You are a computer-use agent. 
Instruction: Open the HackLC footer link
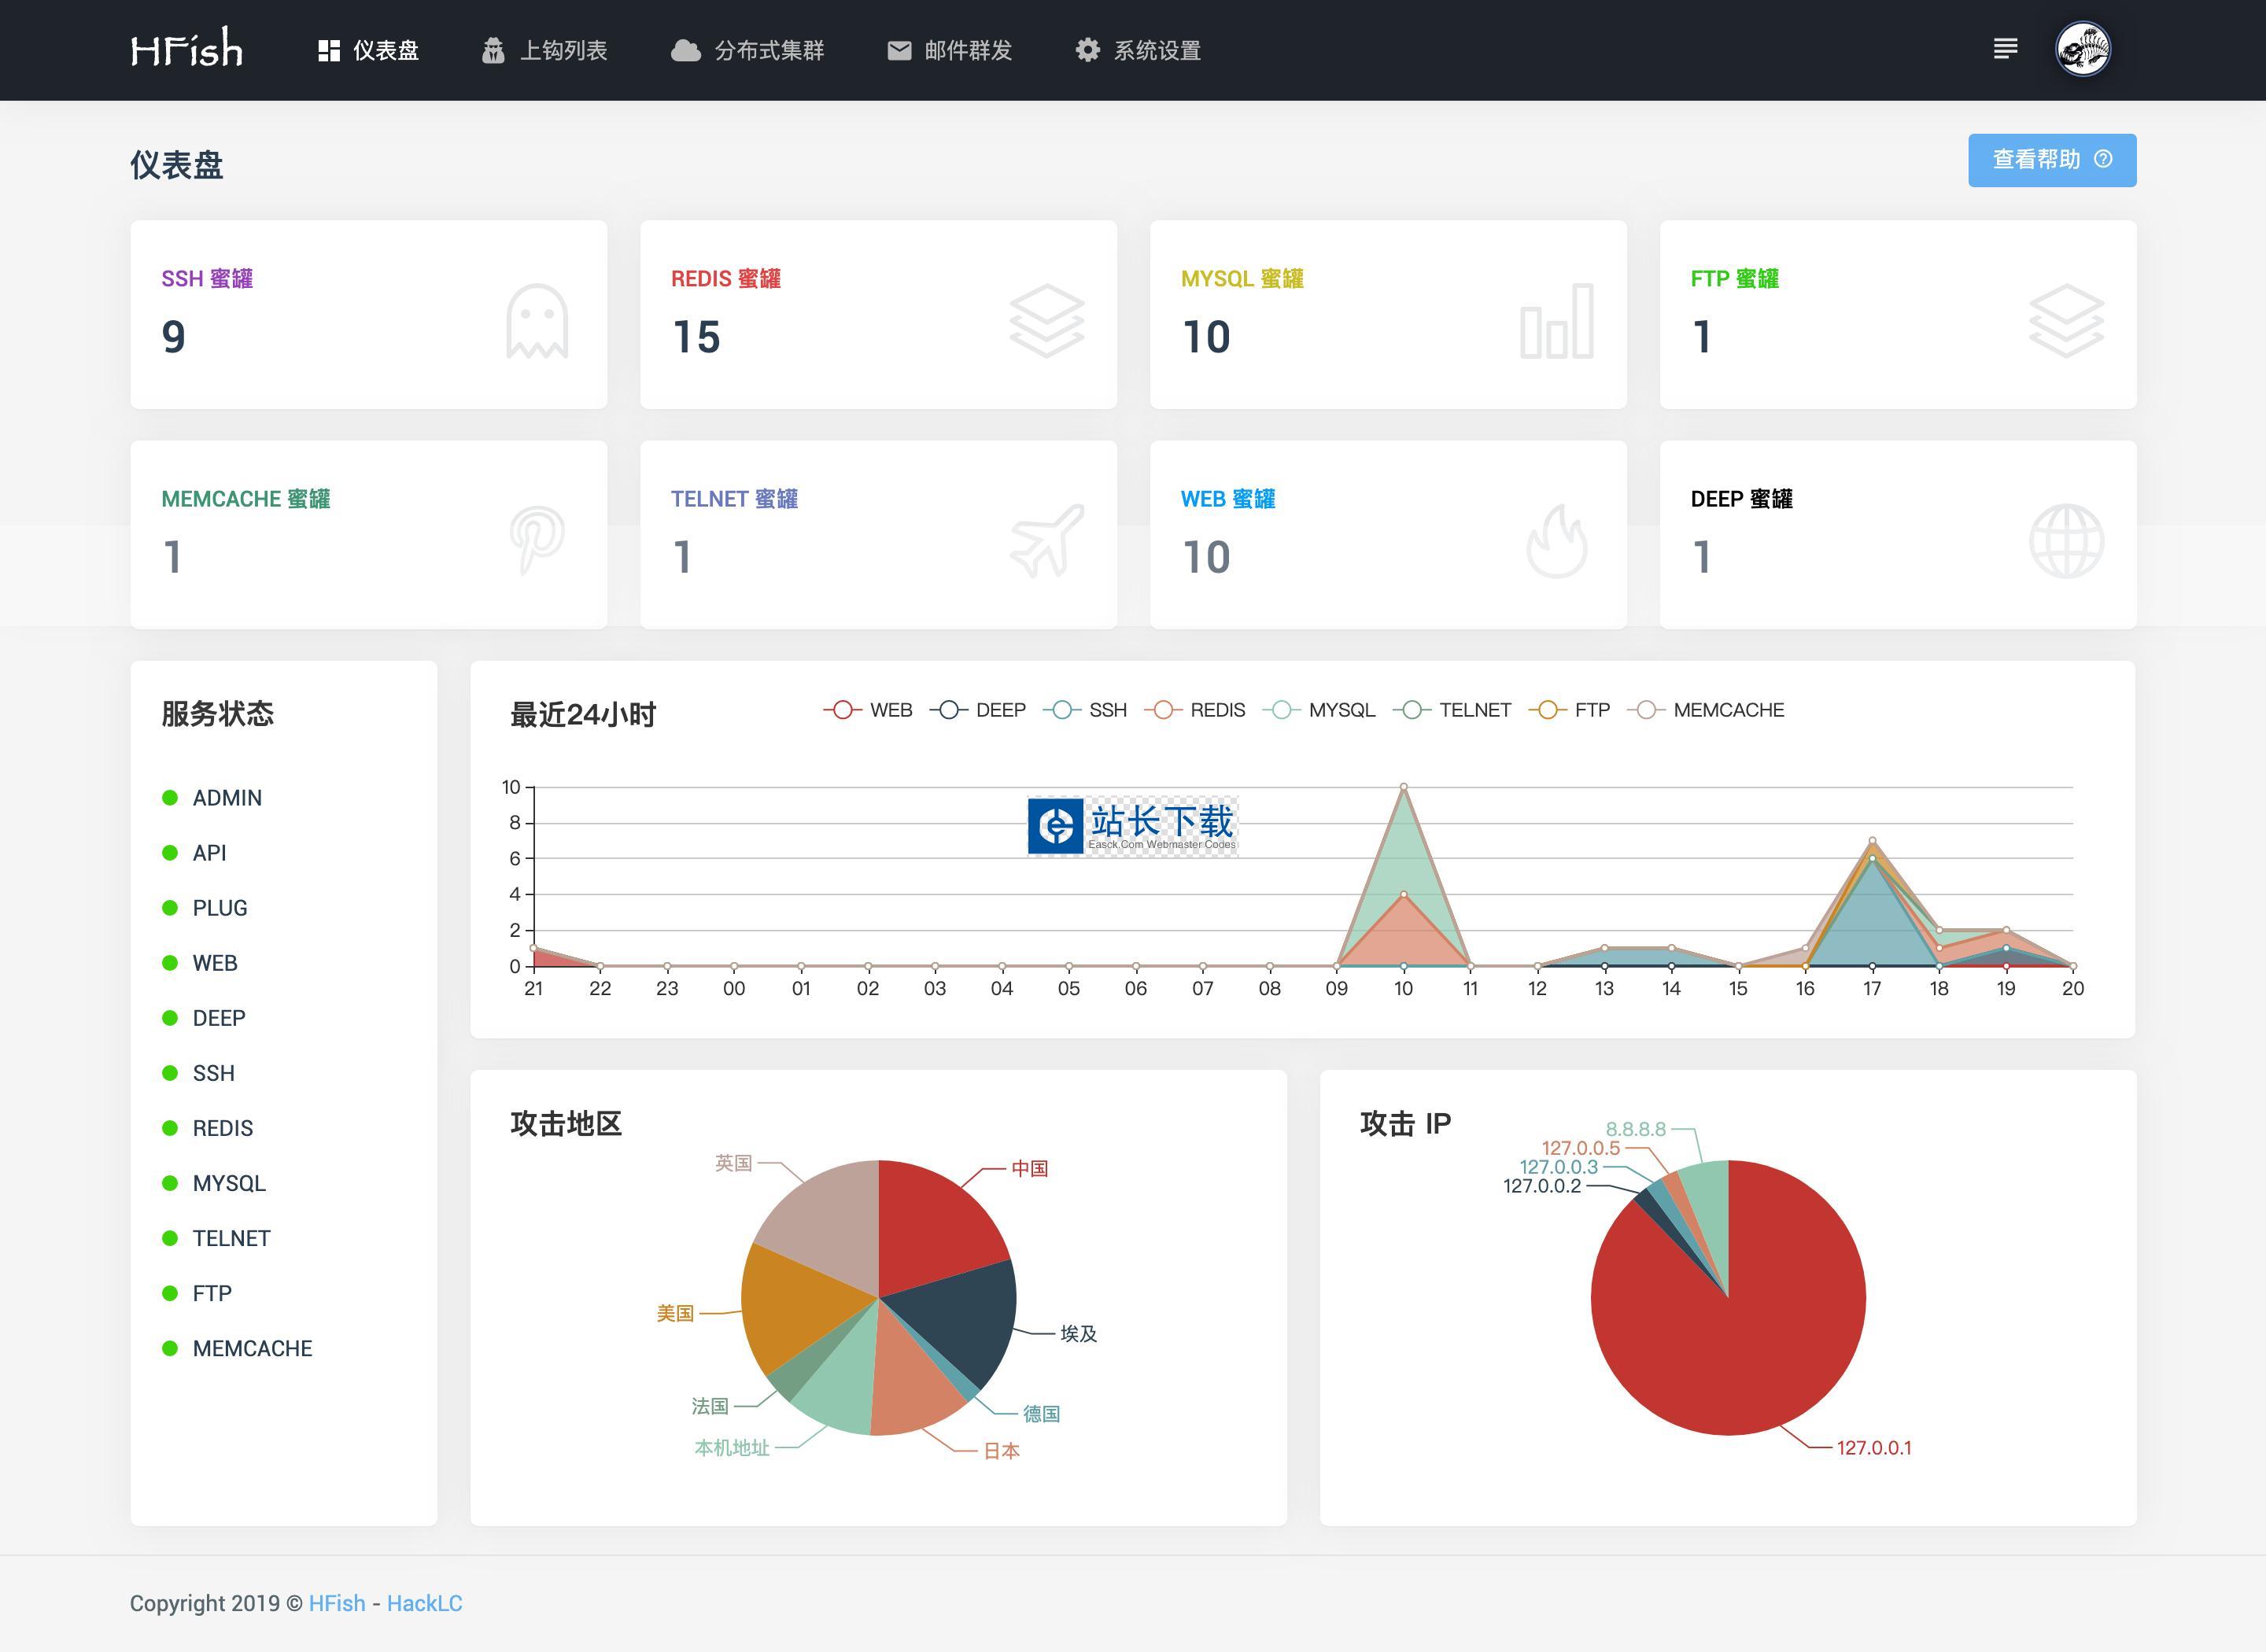[424, 1603]
